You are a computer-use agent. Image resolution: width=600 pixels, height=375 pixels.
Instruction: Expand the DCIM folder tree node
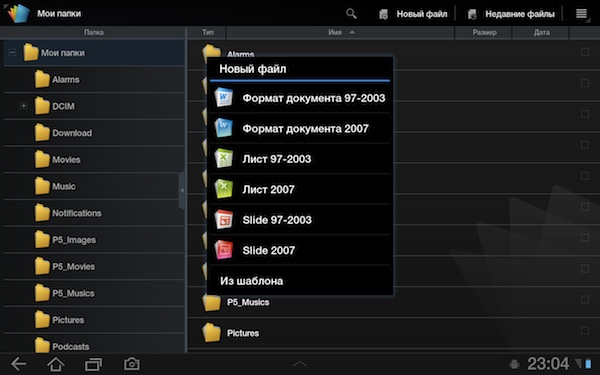23,105
